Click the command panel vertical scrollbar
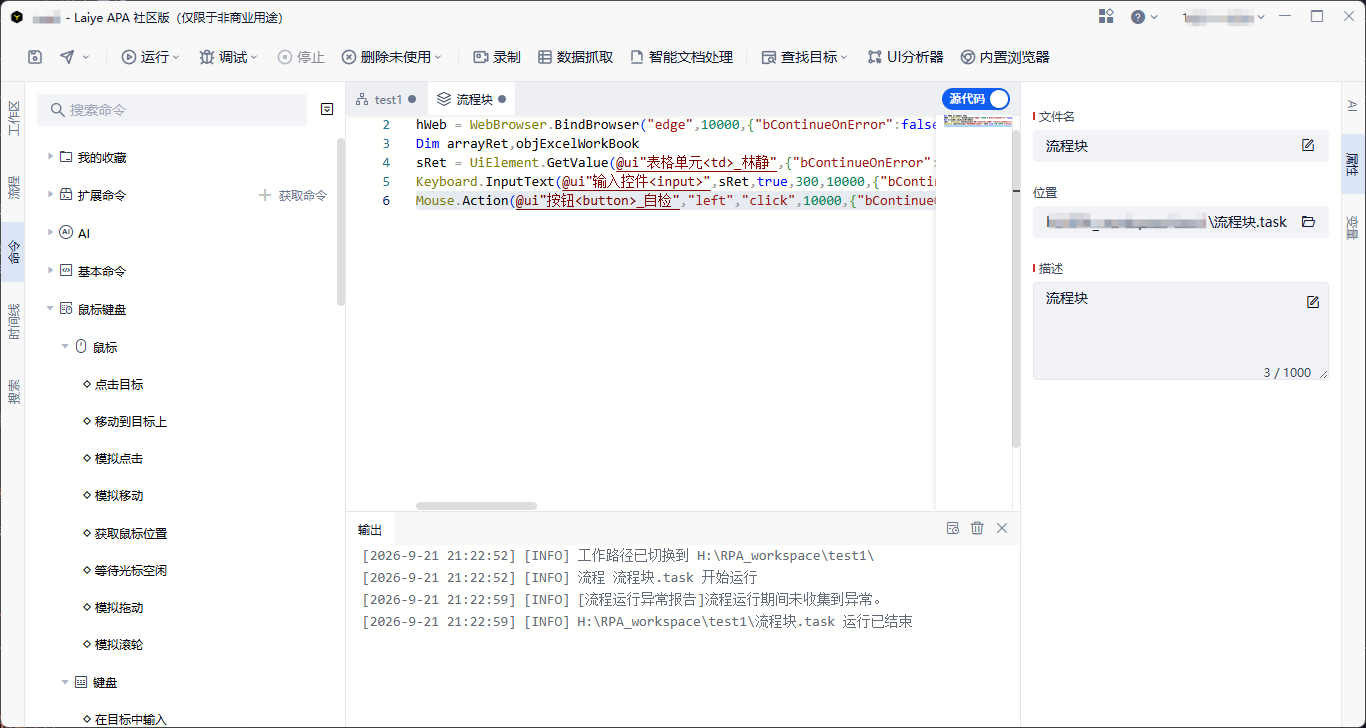 [341, 220]
